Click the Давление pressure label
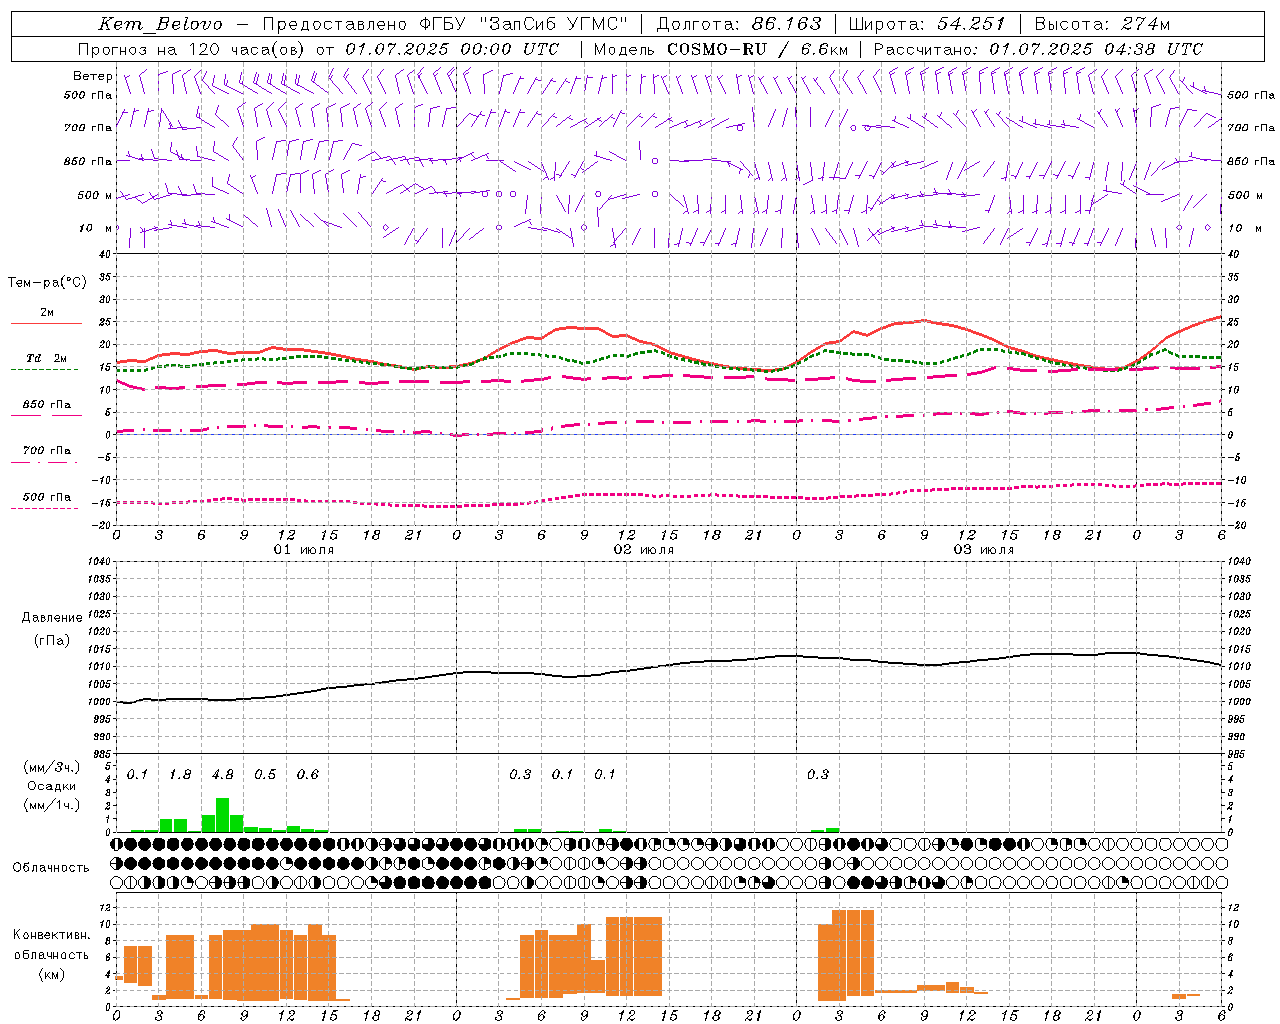Viewport: 1280px width, 1024px height. click(x=52, y=618)
